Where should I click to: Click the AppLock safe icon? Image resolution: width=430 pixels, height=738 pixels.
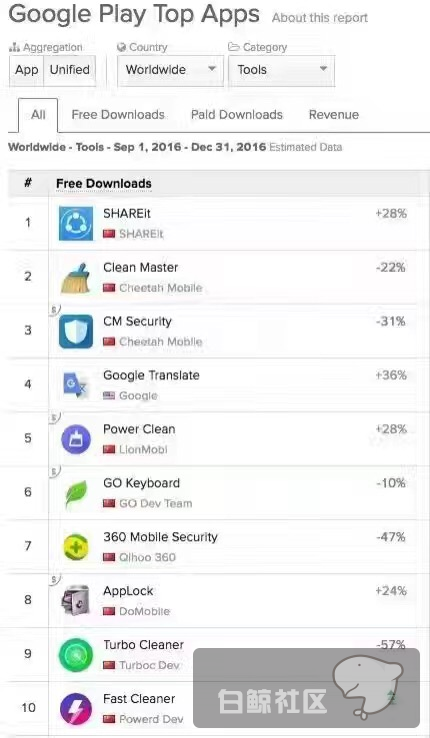tap(76, 601)
